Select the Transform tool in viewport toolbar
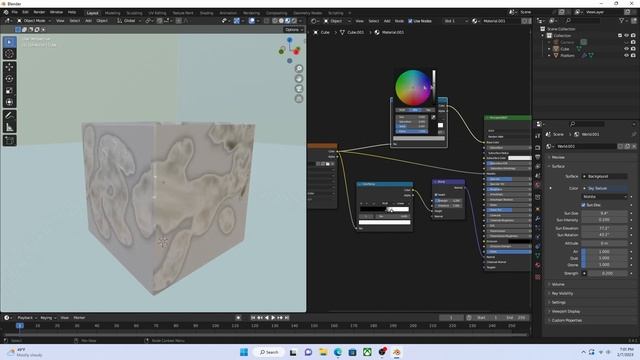The height and width of the screenshot is (360, 640). tap(9, 102)
